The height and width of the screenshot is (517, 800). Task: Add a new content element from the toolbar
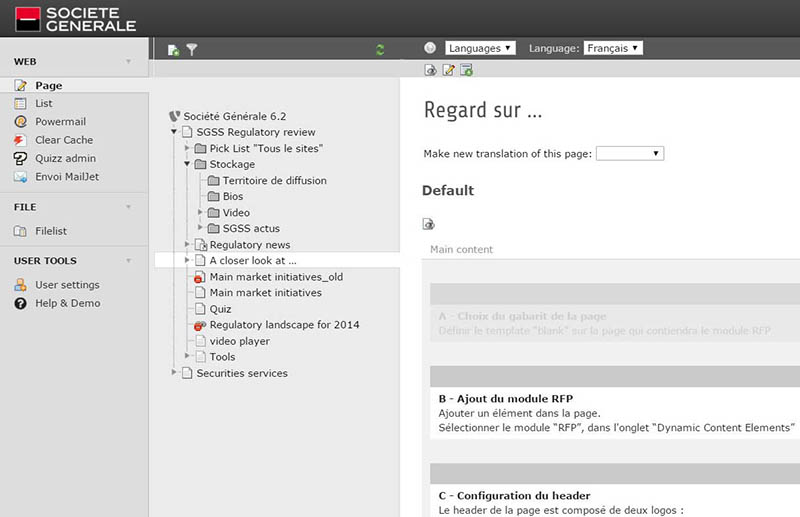[x=466, y=70]
